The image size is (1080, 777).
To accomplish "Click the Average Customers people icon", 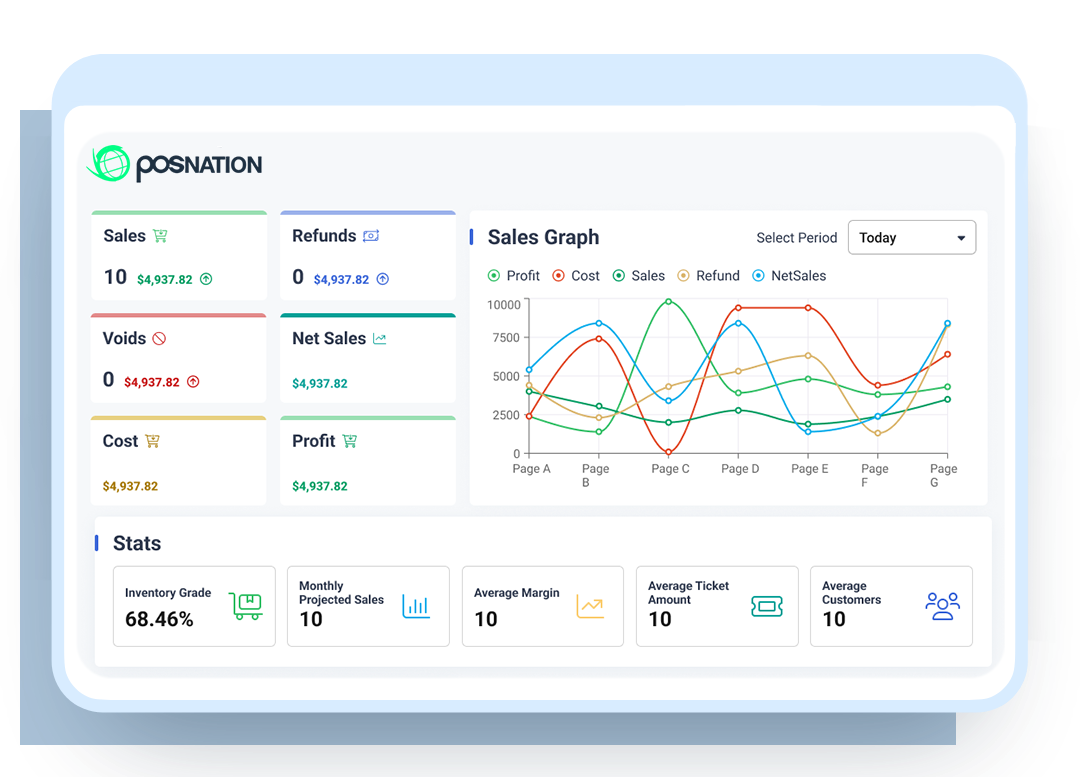I will 942,606.
